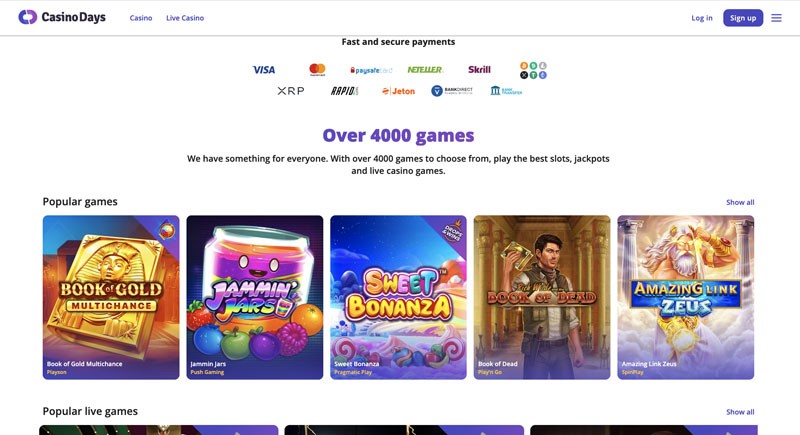Screen dimensions: 800x435
Task: Open the Sweet Bonanza game thumbnail
Action: point(398,297)
